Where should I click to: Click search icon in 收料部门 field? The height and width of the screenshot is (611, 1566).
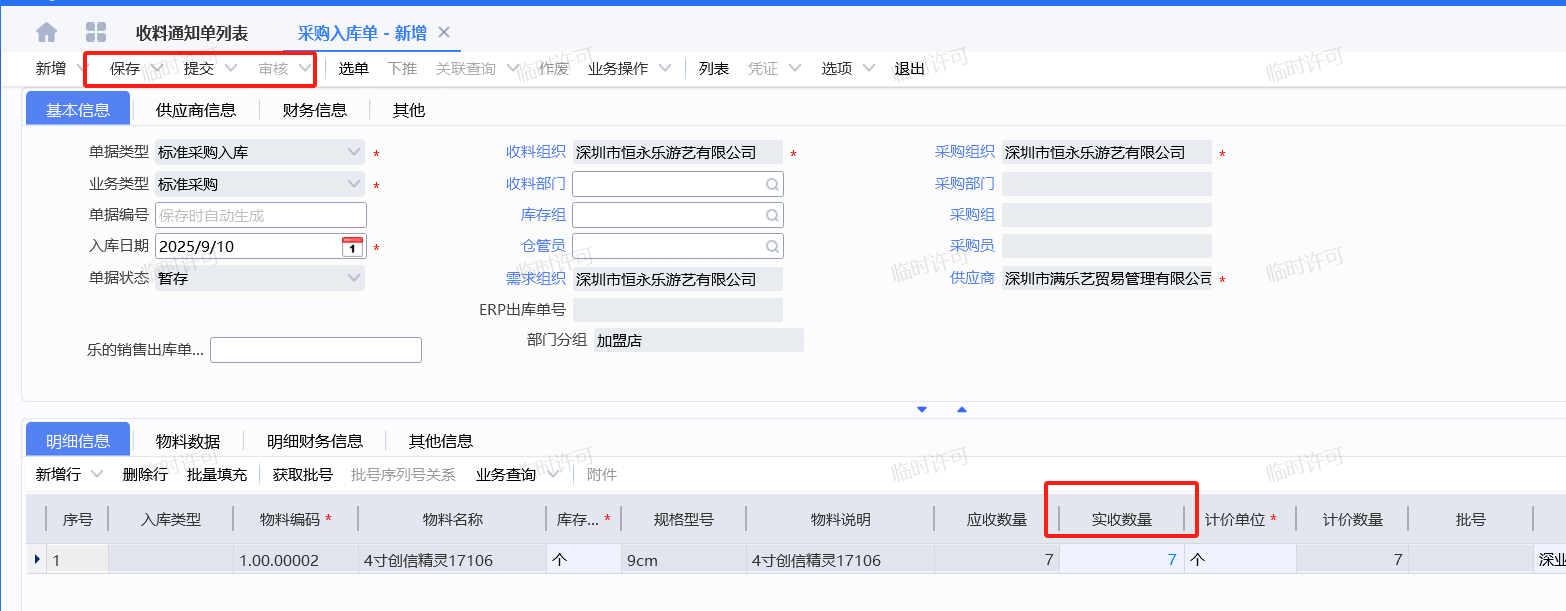772,184
